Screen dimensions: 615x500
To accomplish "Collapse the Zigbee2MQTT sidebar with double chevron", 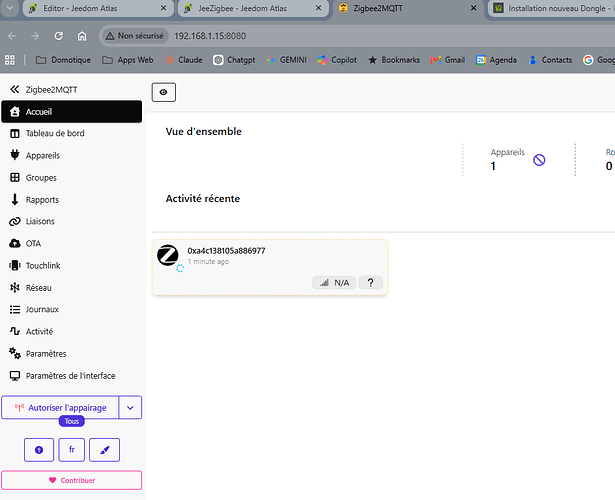I will [15, 89].
